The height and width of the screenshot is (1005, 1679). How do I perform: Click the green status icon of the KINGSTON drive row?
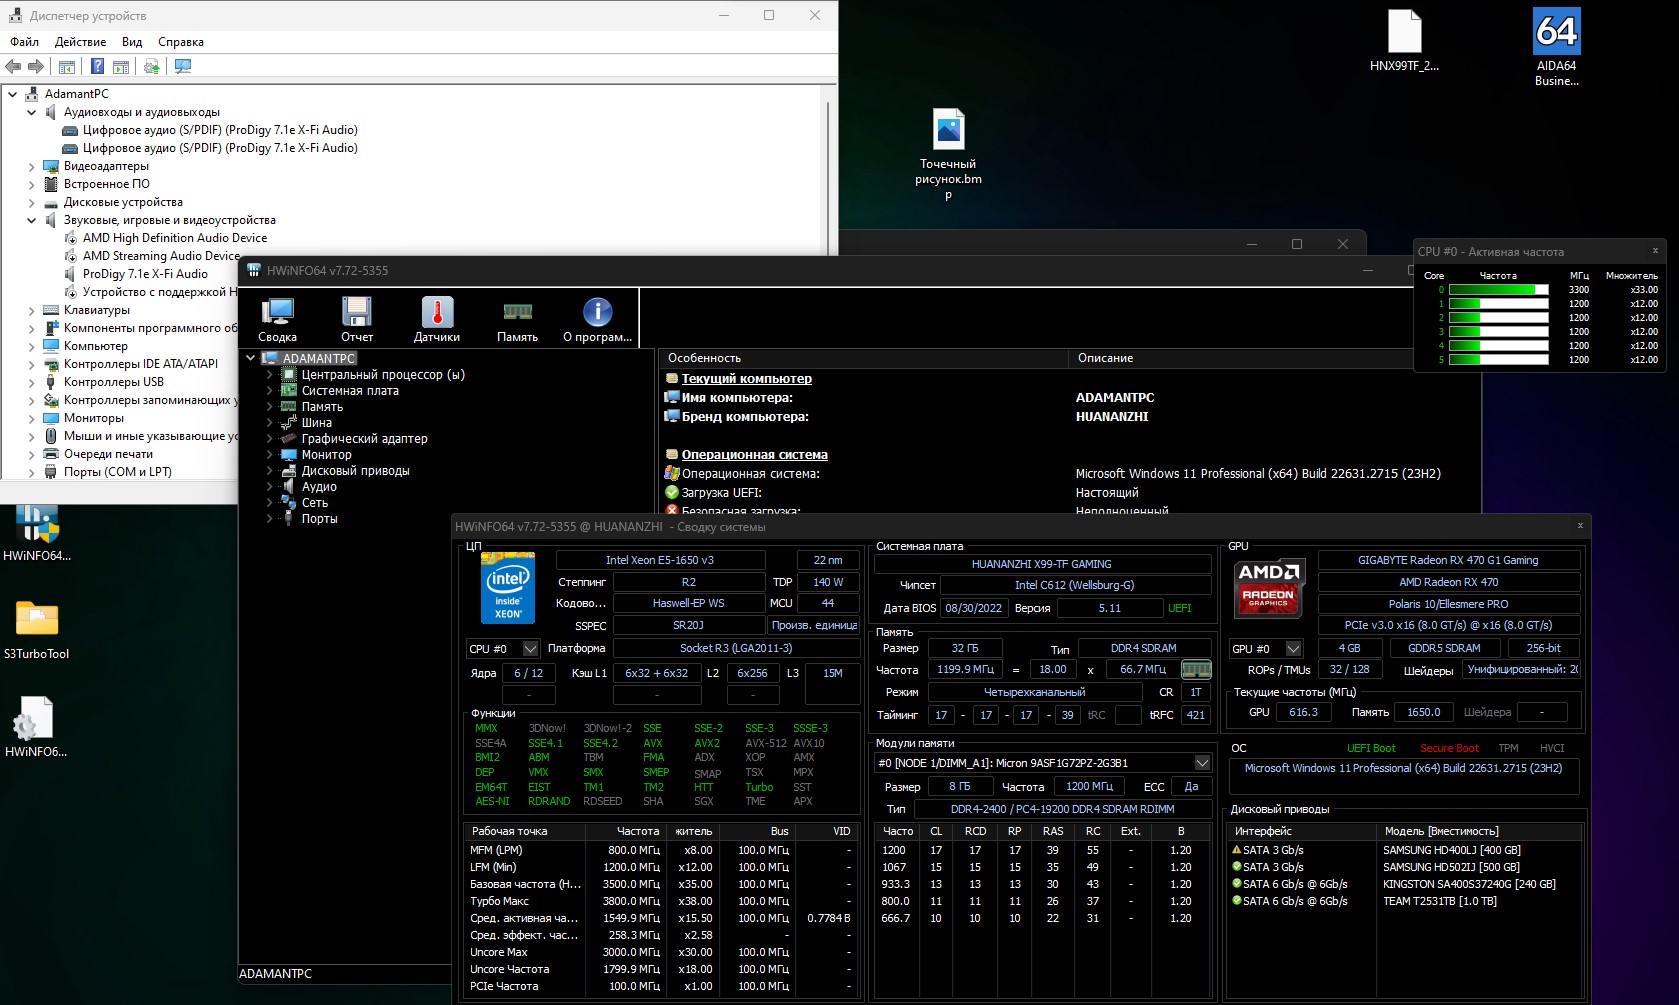point(1236,884)
